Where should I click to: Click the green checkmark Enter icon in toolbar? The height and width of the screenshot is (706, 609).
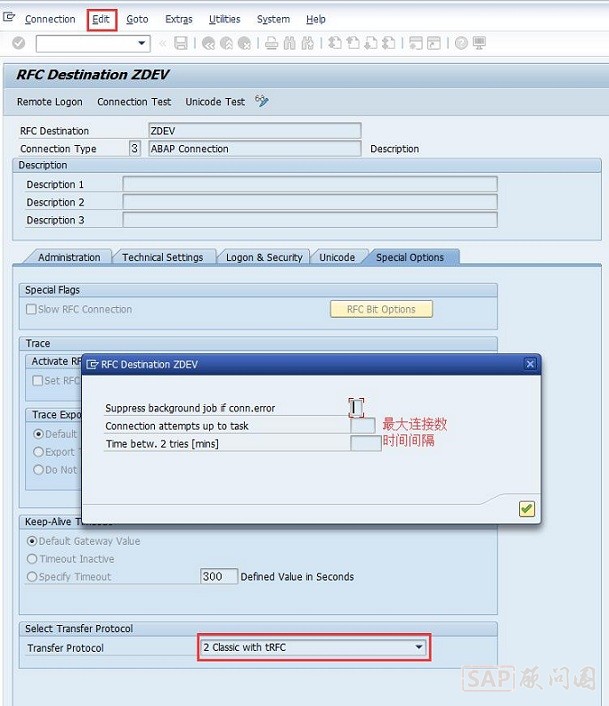18,43
